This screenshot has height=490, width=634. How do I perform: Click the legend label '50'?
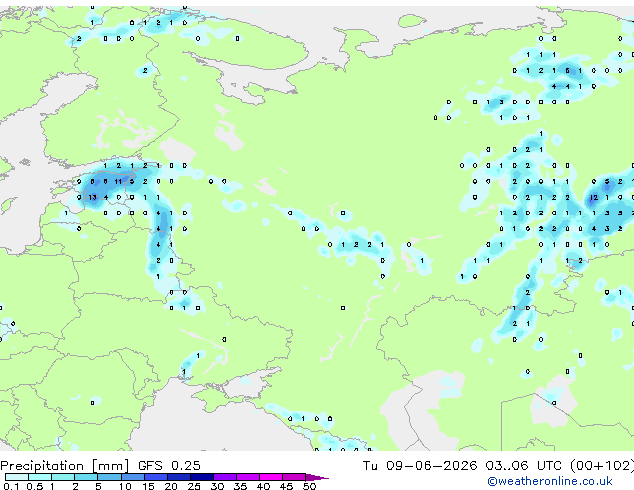[309, 486]
